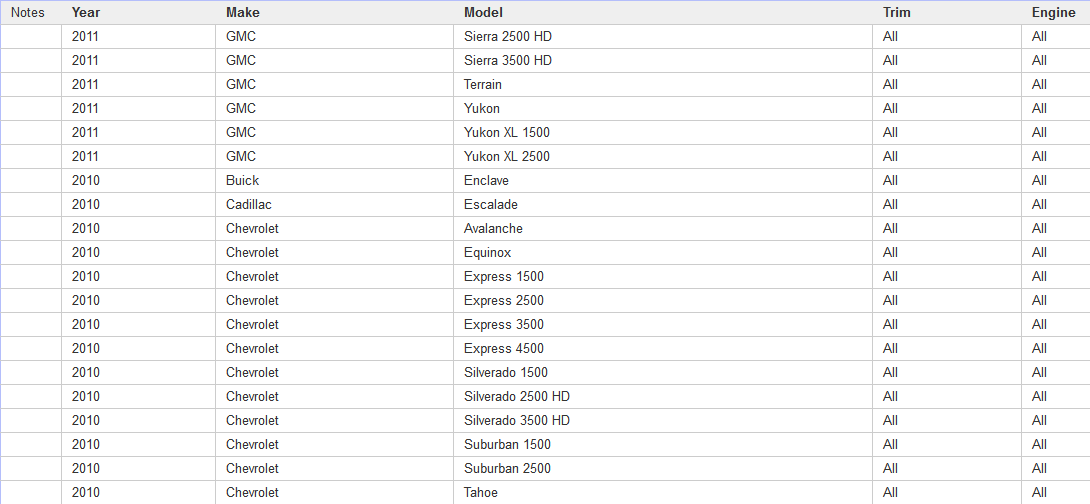Select the Silverado 1500 cell
This screenshot has width=1090, height=504.
click(x=506, y=373)
